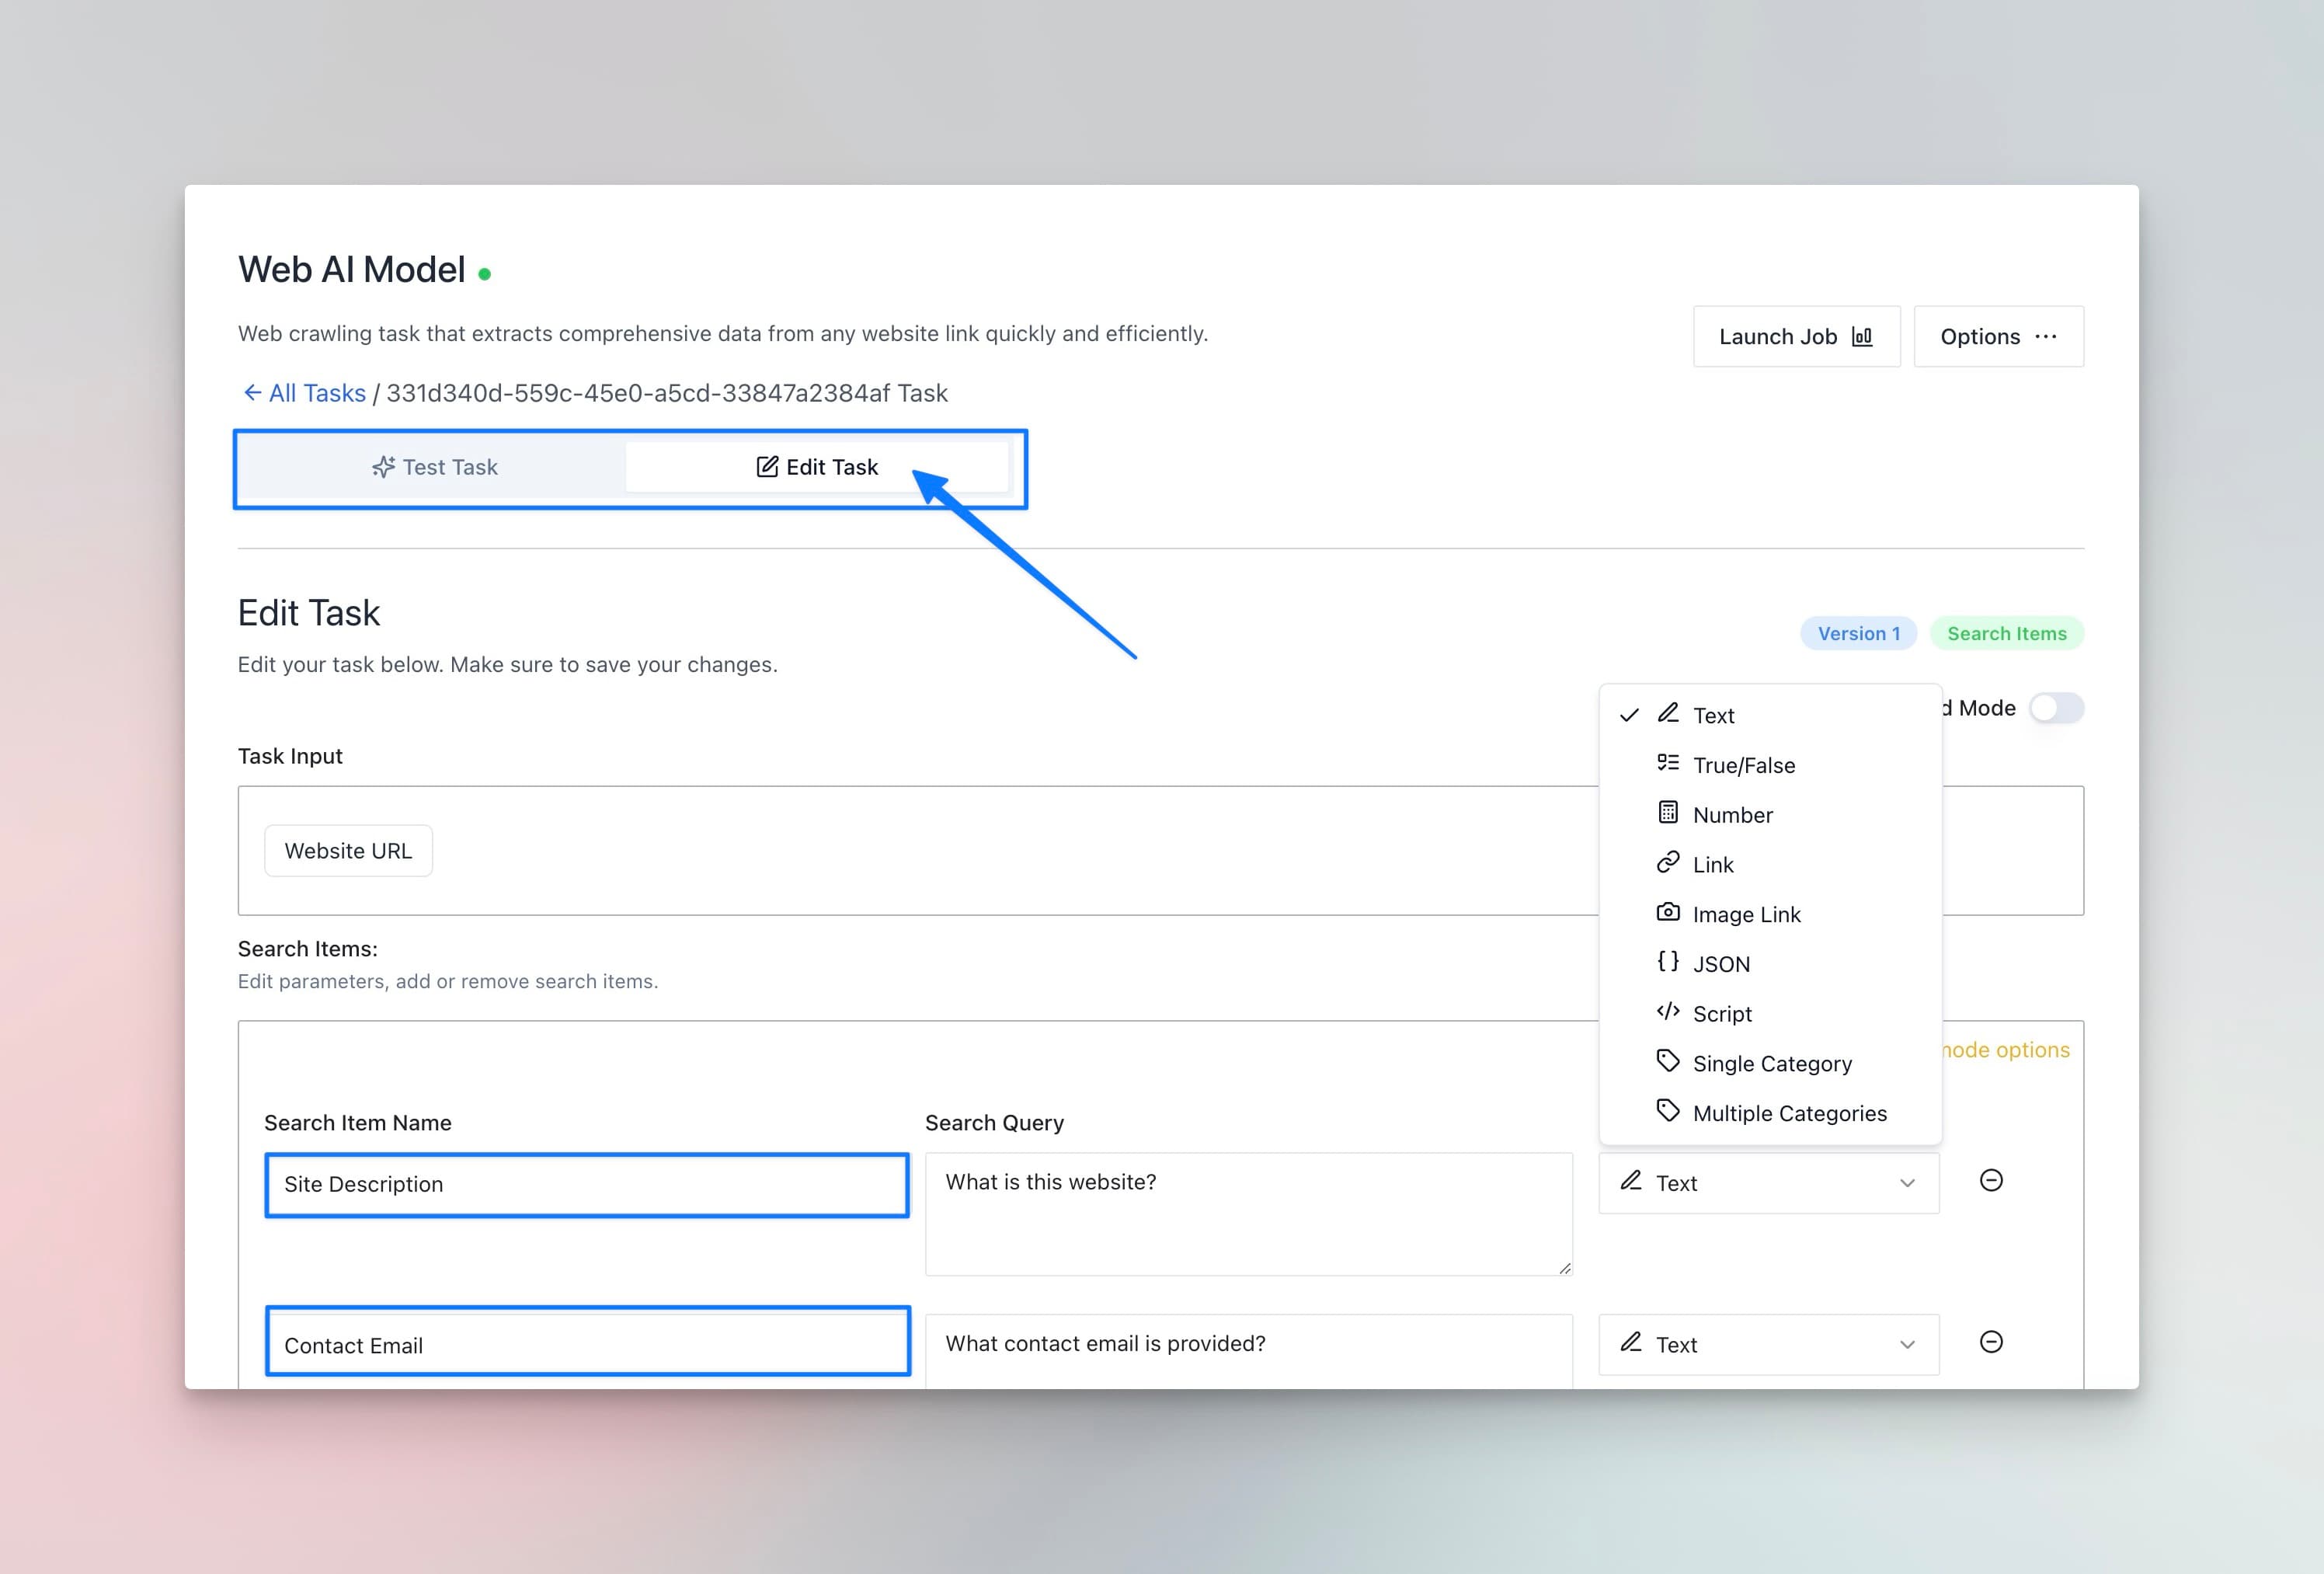
Task: Switch to the Test Task tab
Action: point(435,468)
